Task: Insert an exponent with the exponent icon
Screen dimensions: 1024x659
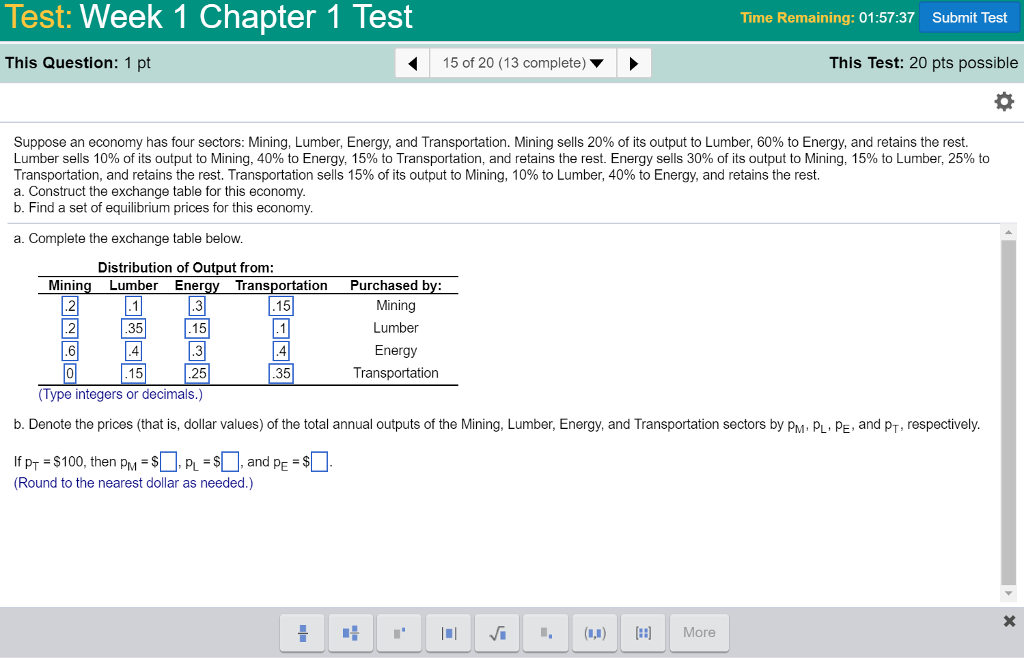Action: [x=399, y=632]
